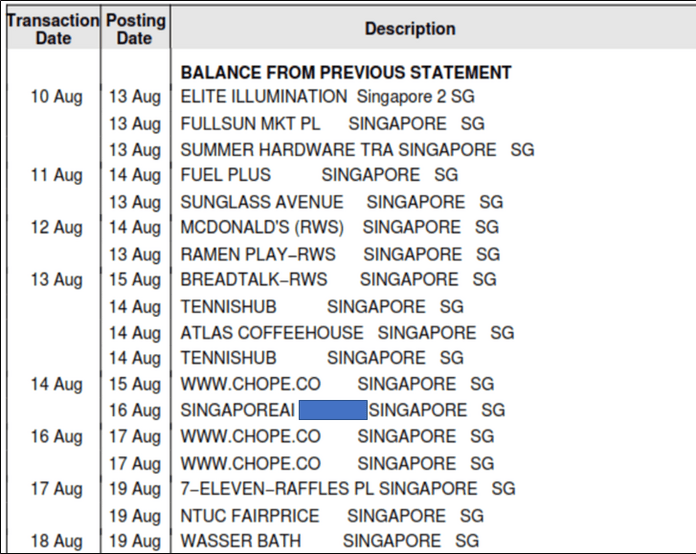Click the 17 Aug transaction date
Screen dimensions: 696x554
(56, 489)
